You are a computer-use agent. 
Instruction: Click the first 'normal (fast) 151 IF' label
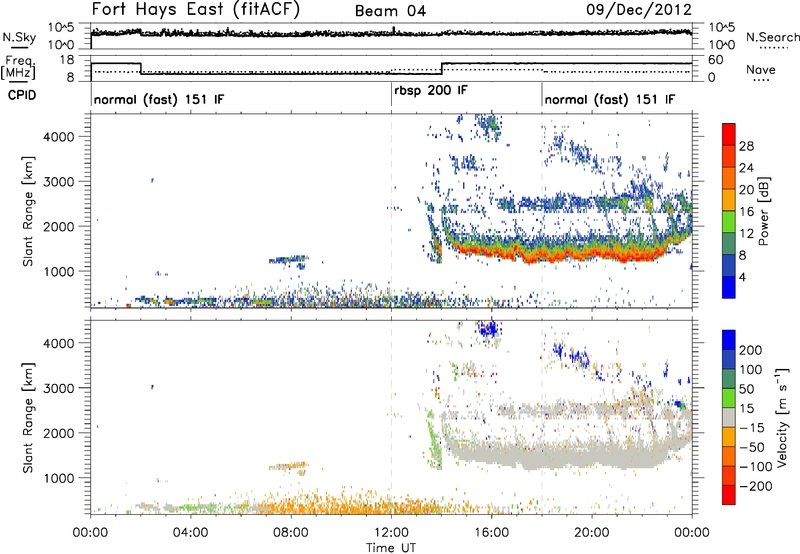click(159, 99)
